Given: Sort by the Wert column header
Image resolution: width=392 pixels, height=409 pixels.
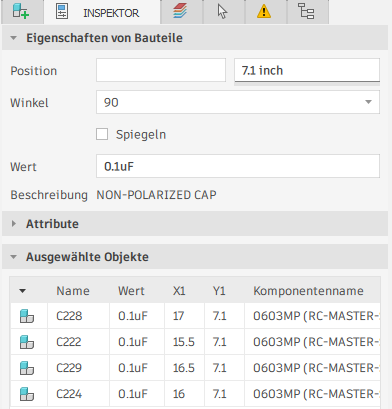Looking at the screenshot, I should tap(131, 291).
